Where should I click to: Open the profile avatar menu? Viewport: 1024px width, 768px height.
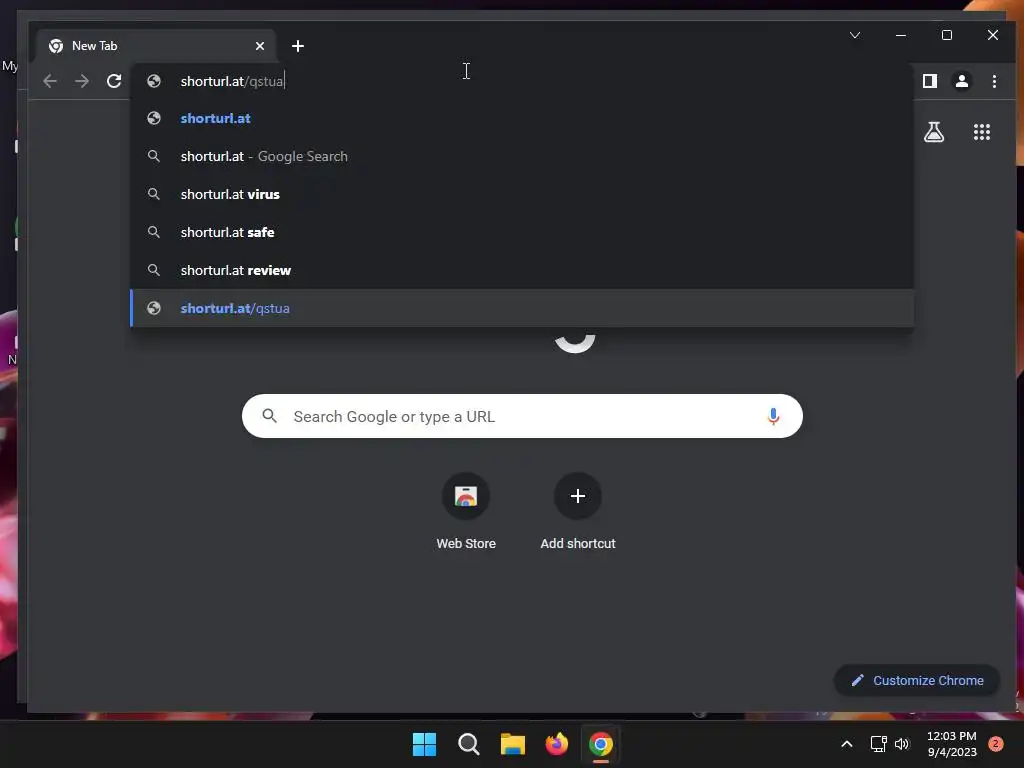(x=962, y=81)
